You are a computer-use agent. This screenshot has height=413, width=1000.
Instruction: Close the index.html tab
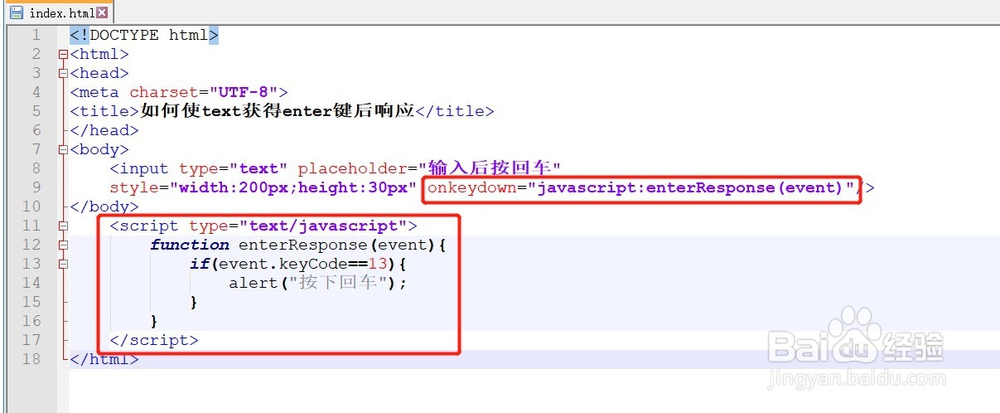coord(102,12)
